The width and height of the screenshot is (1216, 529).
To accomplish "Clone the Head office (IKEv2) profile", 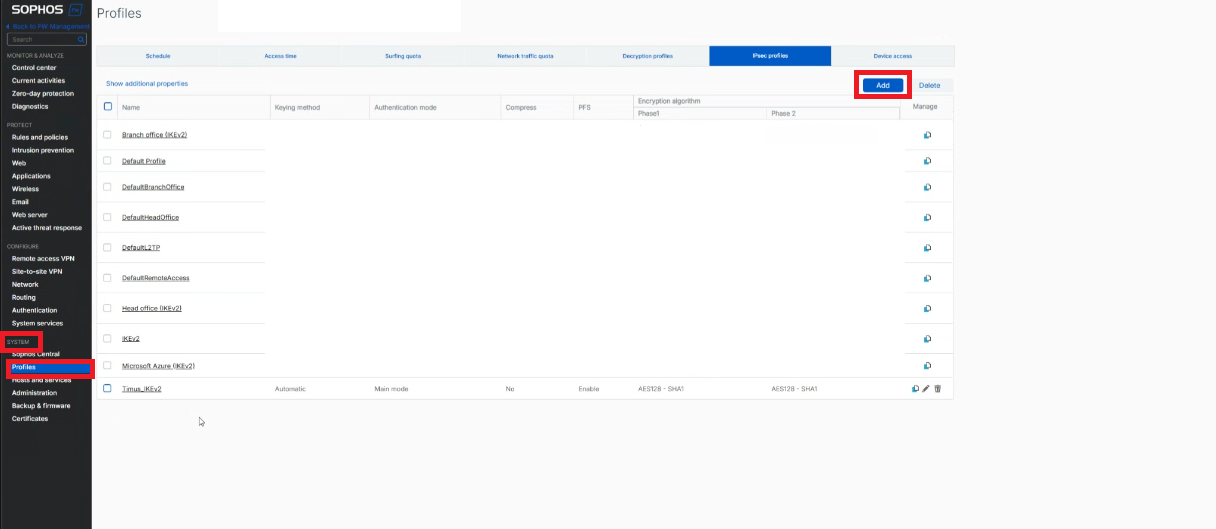I will [x=927, y=308].
